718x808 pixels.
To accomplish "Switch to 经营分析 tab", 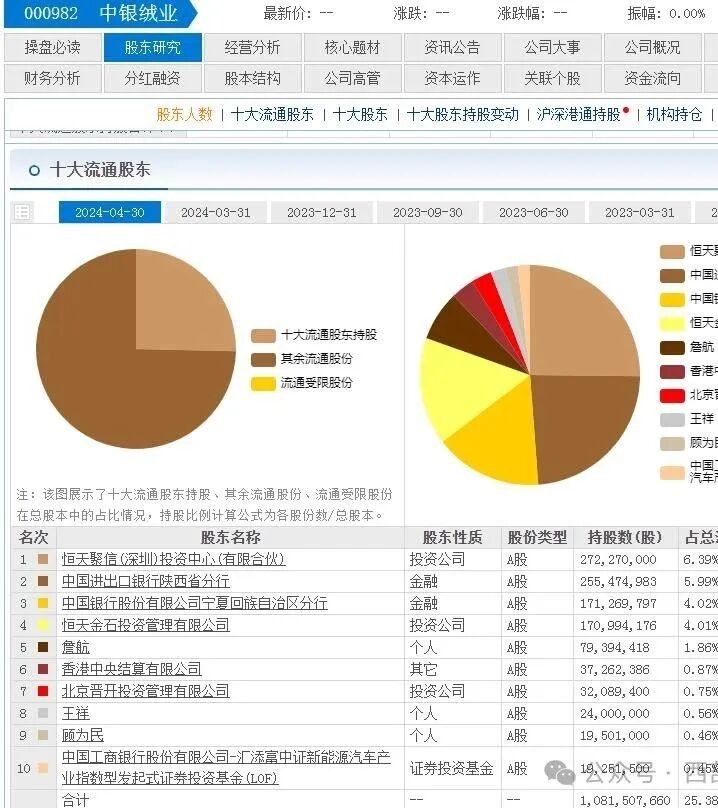I will point(253,47).
